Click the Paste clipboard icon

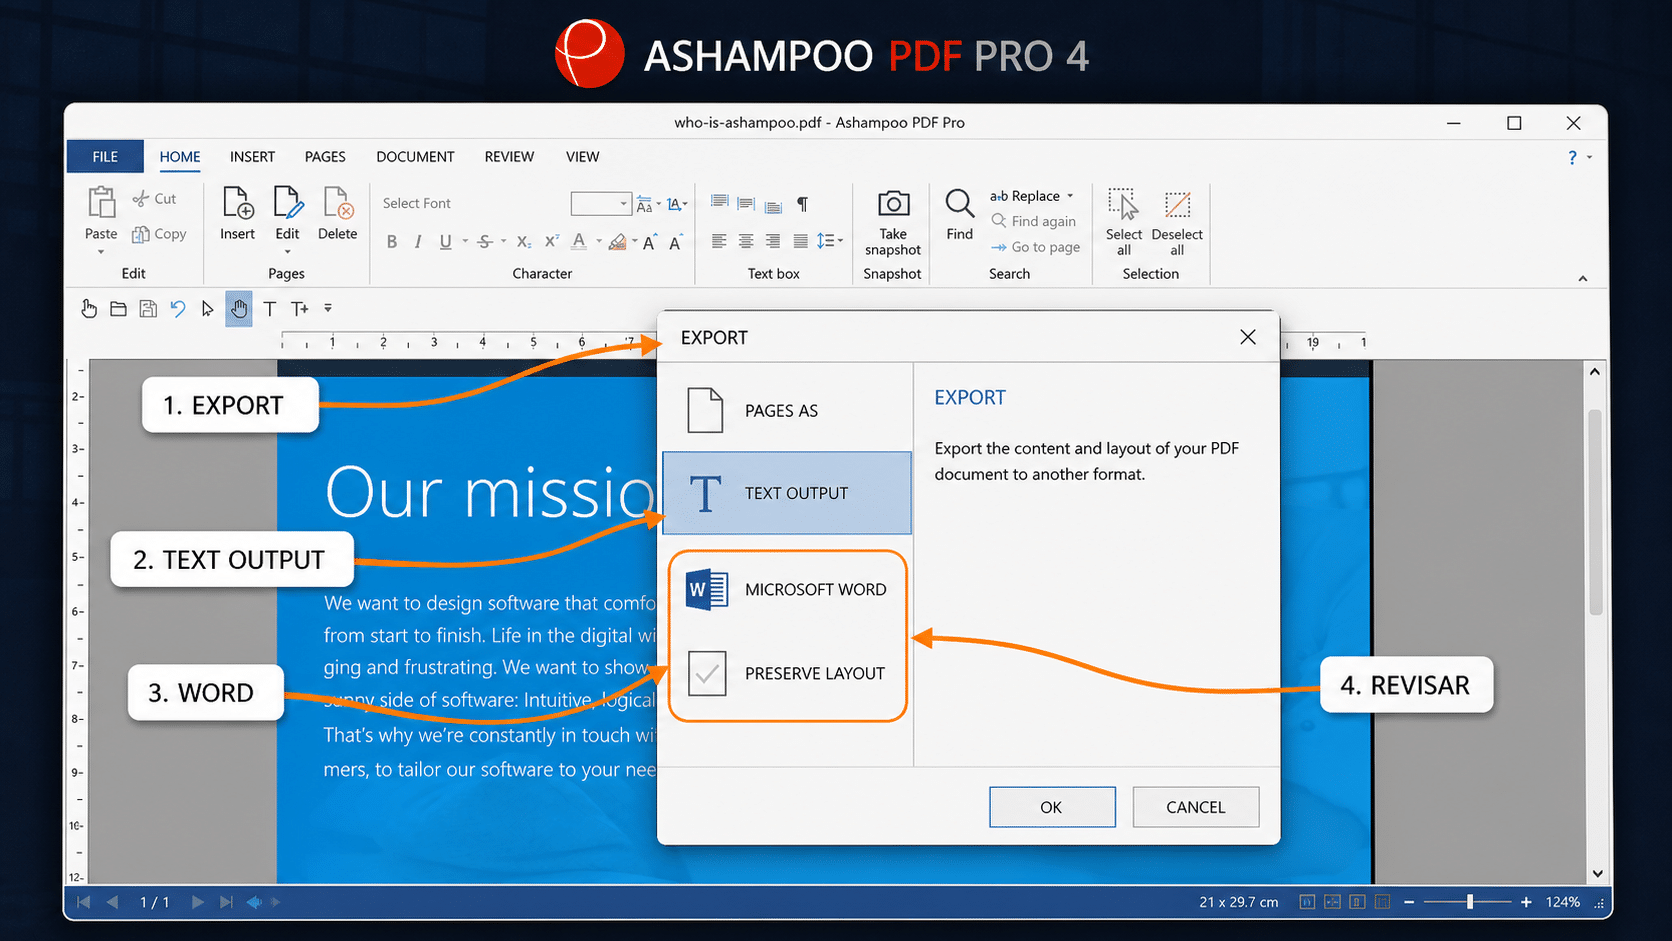[101, 203]
